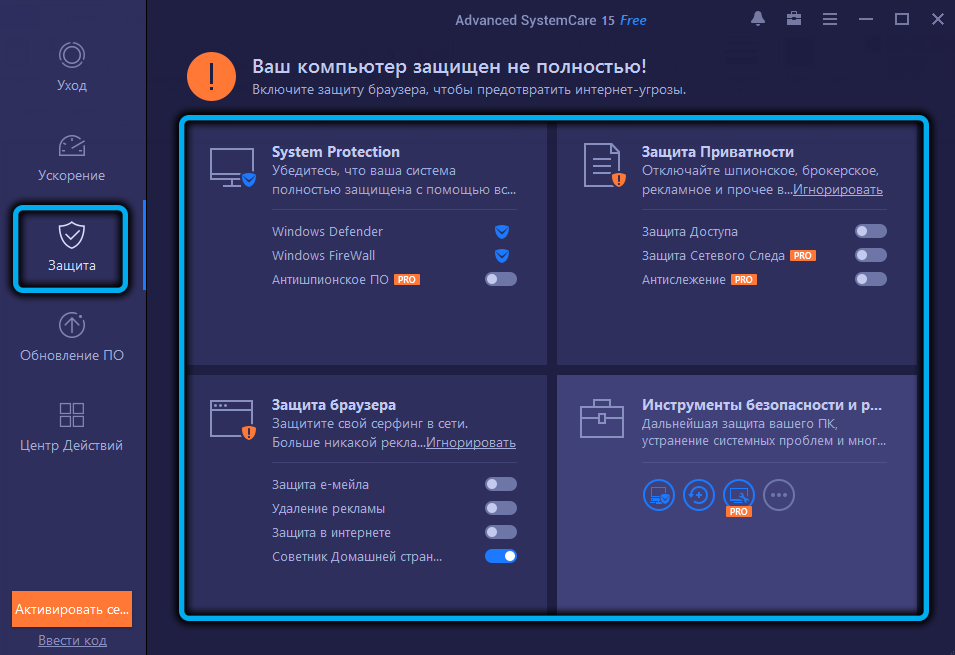Open the PRO repair tool icon
955x655 pixels.
pos(739,495)
